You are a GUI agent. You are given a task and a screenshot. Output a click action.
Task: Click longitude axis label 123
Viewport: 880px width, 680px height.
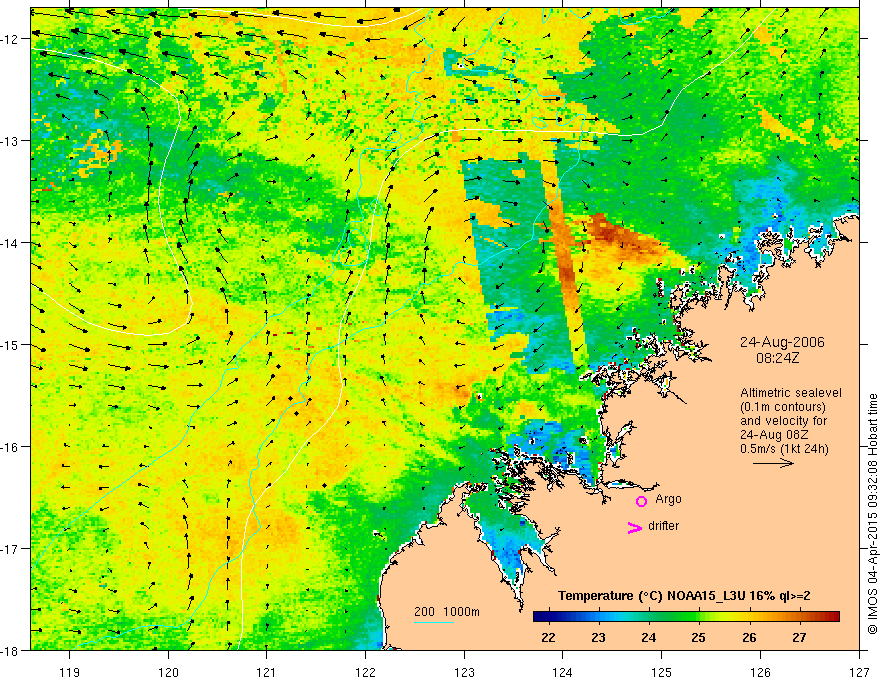[464, 672]
